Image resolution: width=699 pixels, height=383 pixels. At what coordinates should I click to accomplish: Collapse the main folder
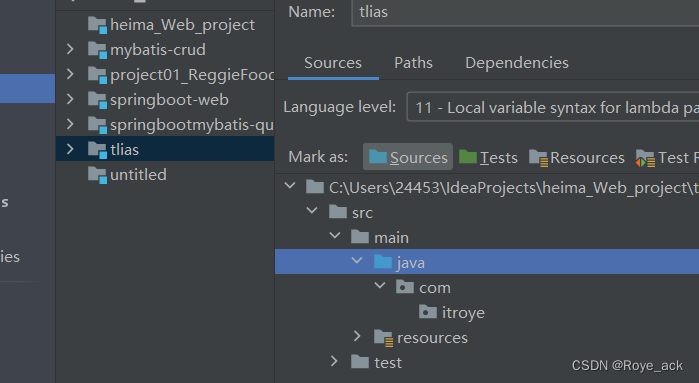click(x=335, y=235)
